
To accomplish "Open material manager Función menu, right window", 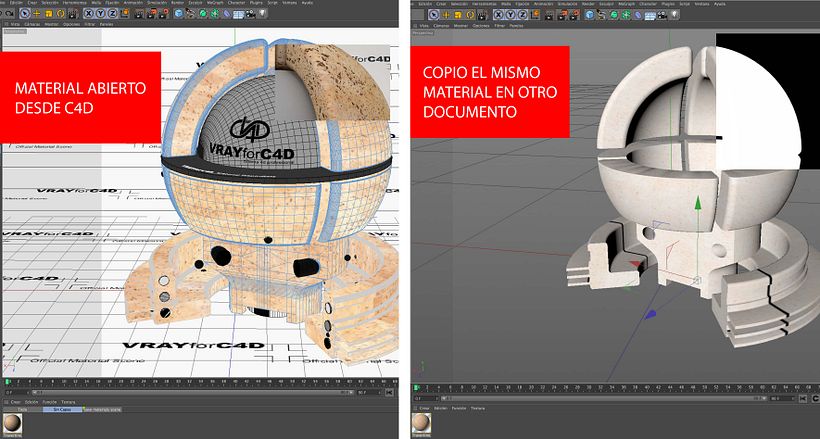I will (459, 408).
